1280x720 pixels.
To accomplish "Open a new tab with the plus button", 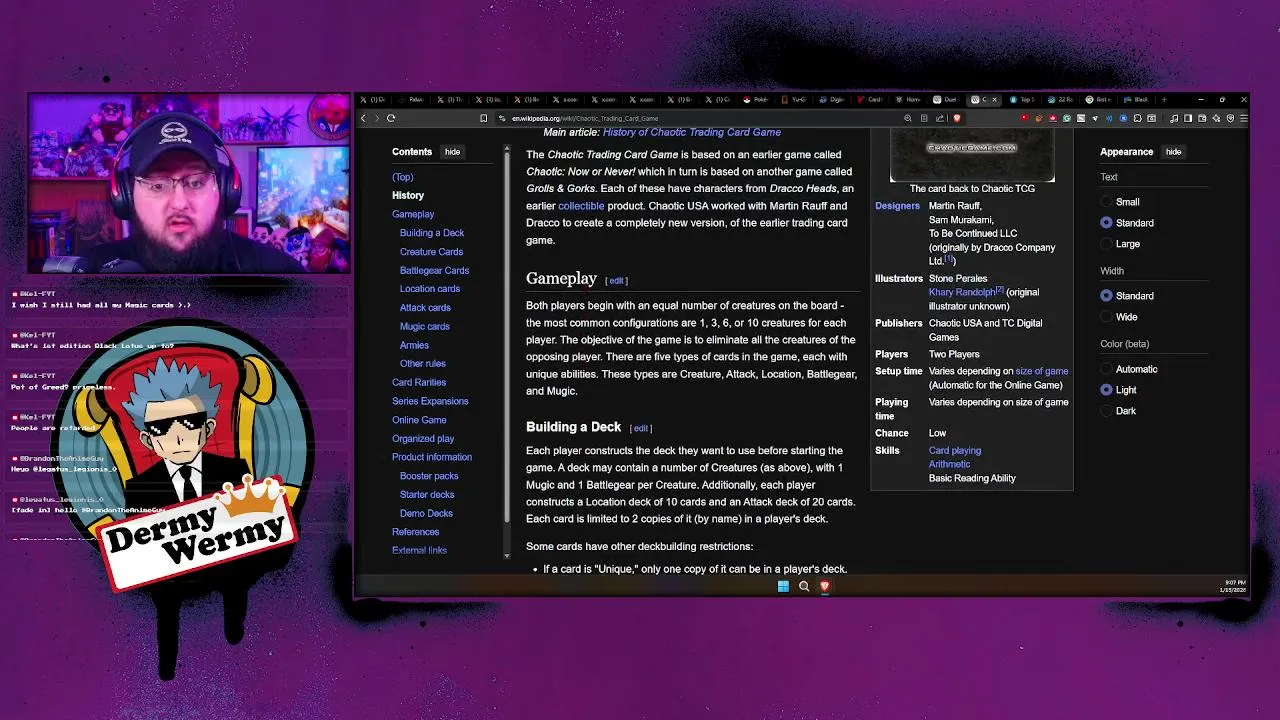I will click(x=1164, y=100).
